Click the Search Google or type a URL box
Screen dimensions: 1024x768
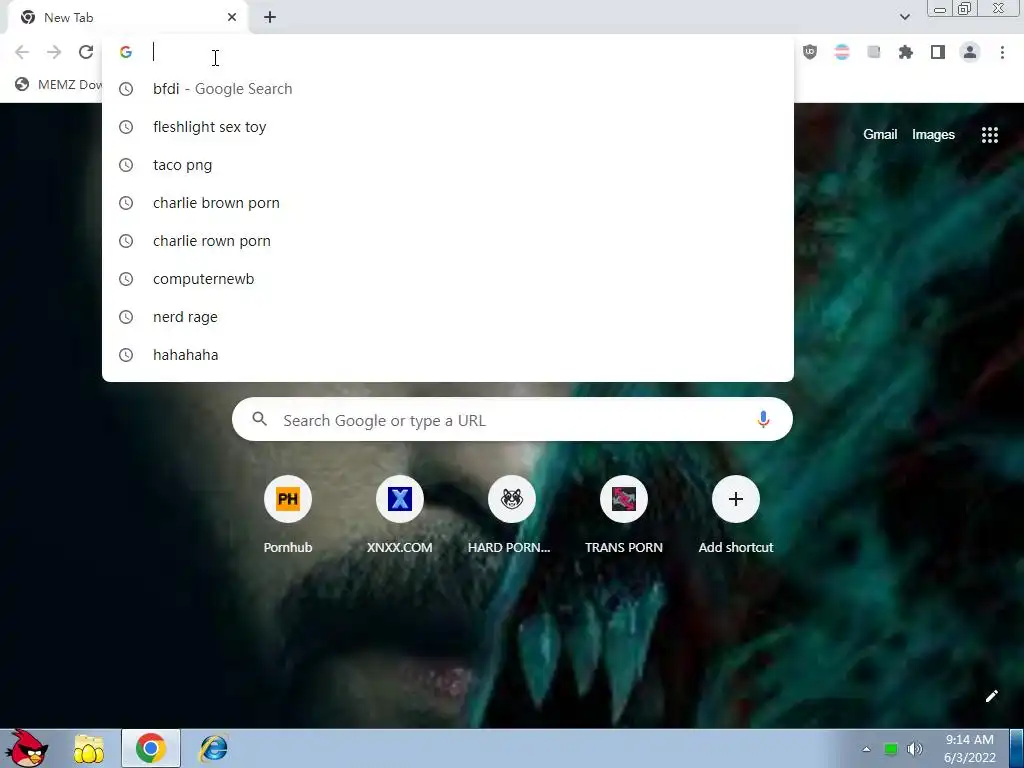[x=512, y=419]
